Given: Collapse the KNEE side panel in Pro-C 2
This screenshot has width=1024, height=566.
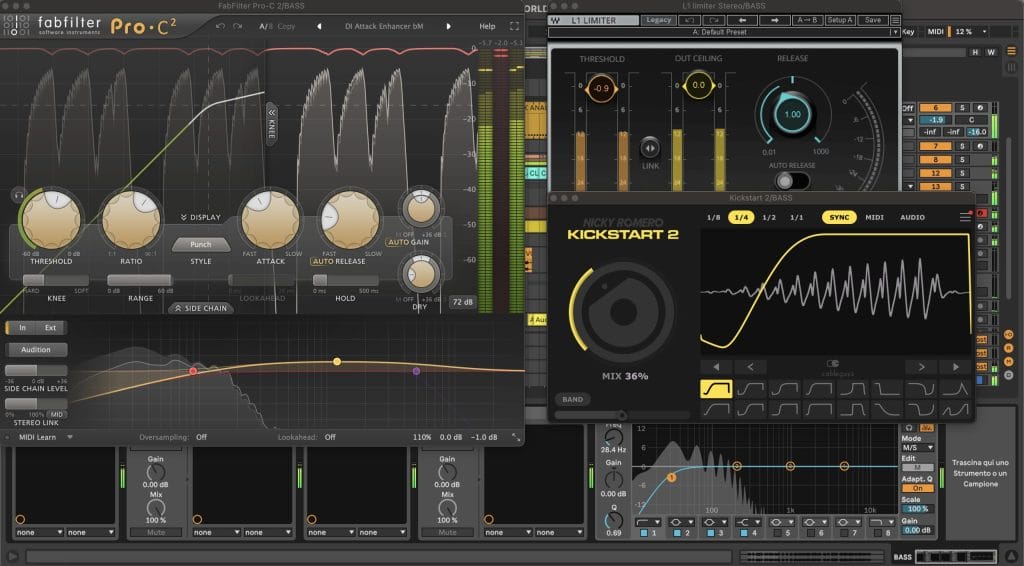Looking at the screenshot, I should click(x=272, y=123).
